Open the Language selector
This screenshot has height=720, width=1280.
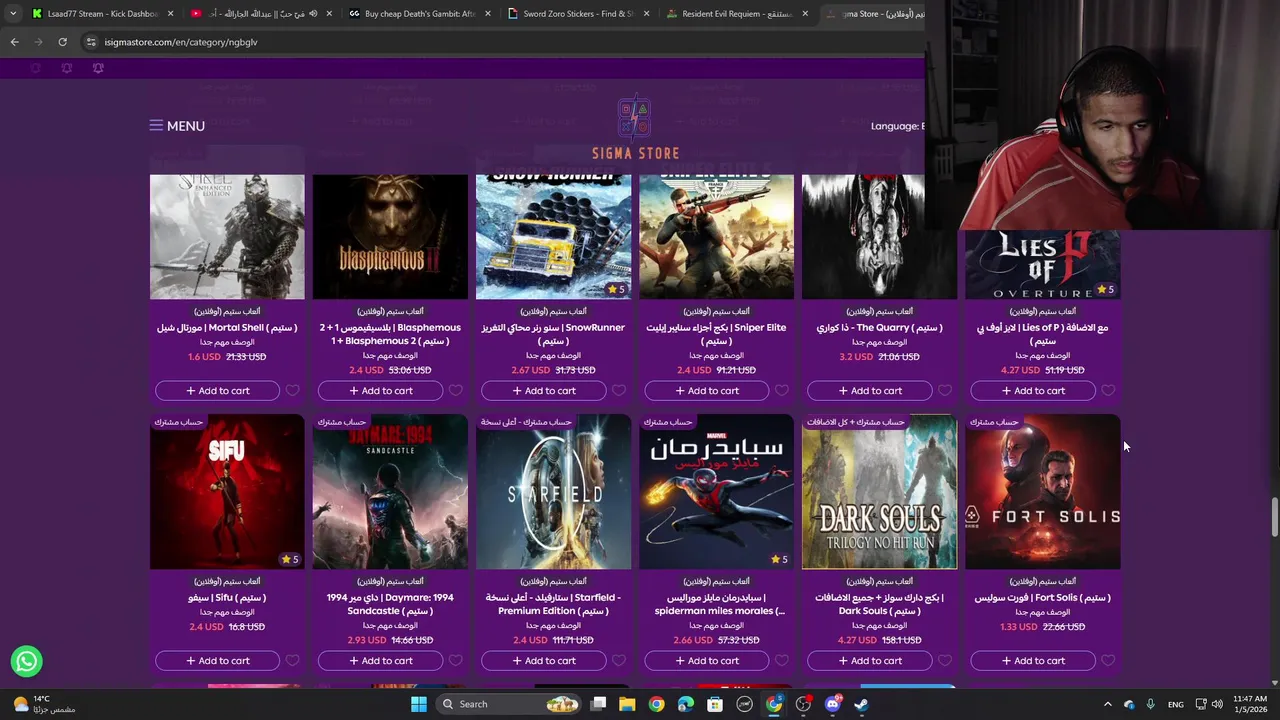pos(897,126)
